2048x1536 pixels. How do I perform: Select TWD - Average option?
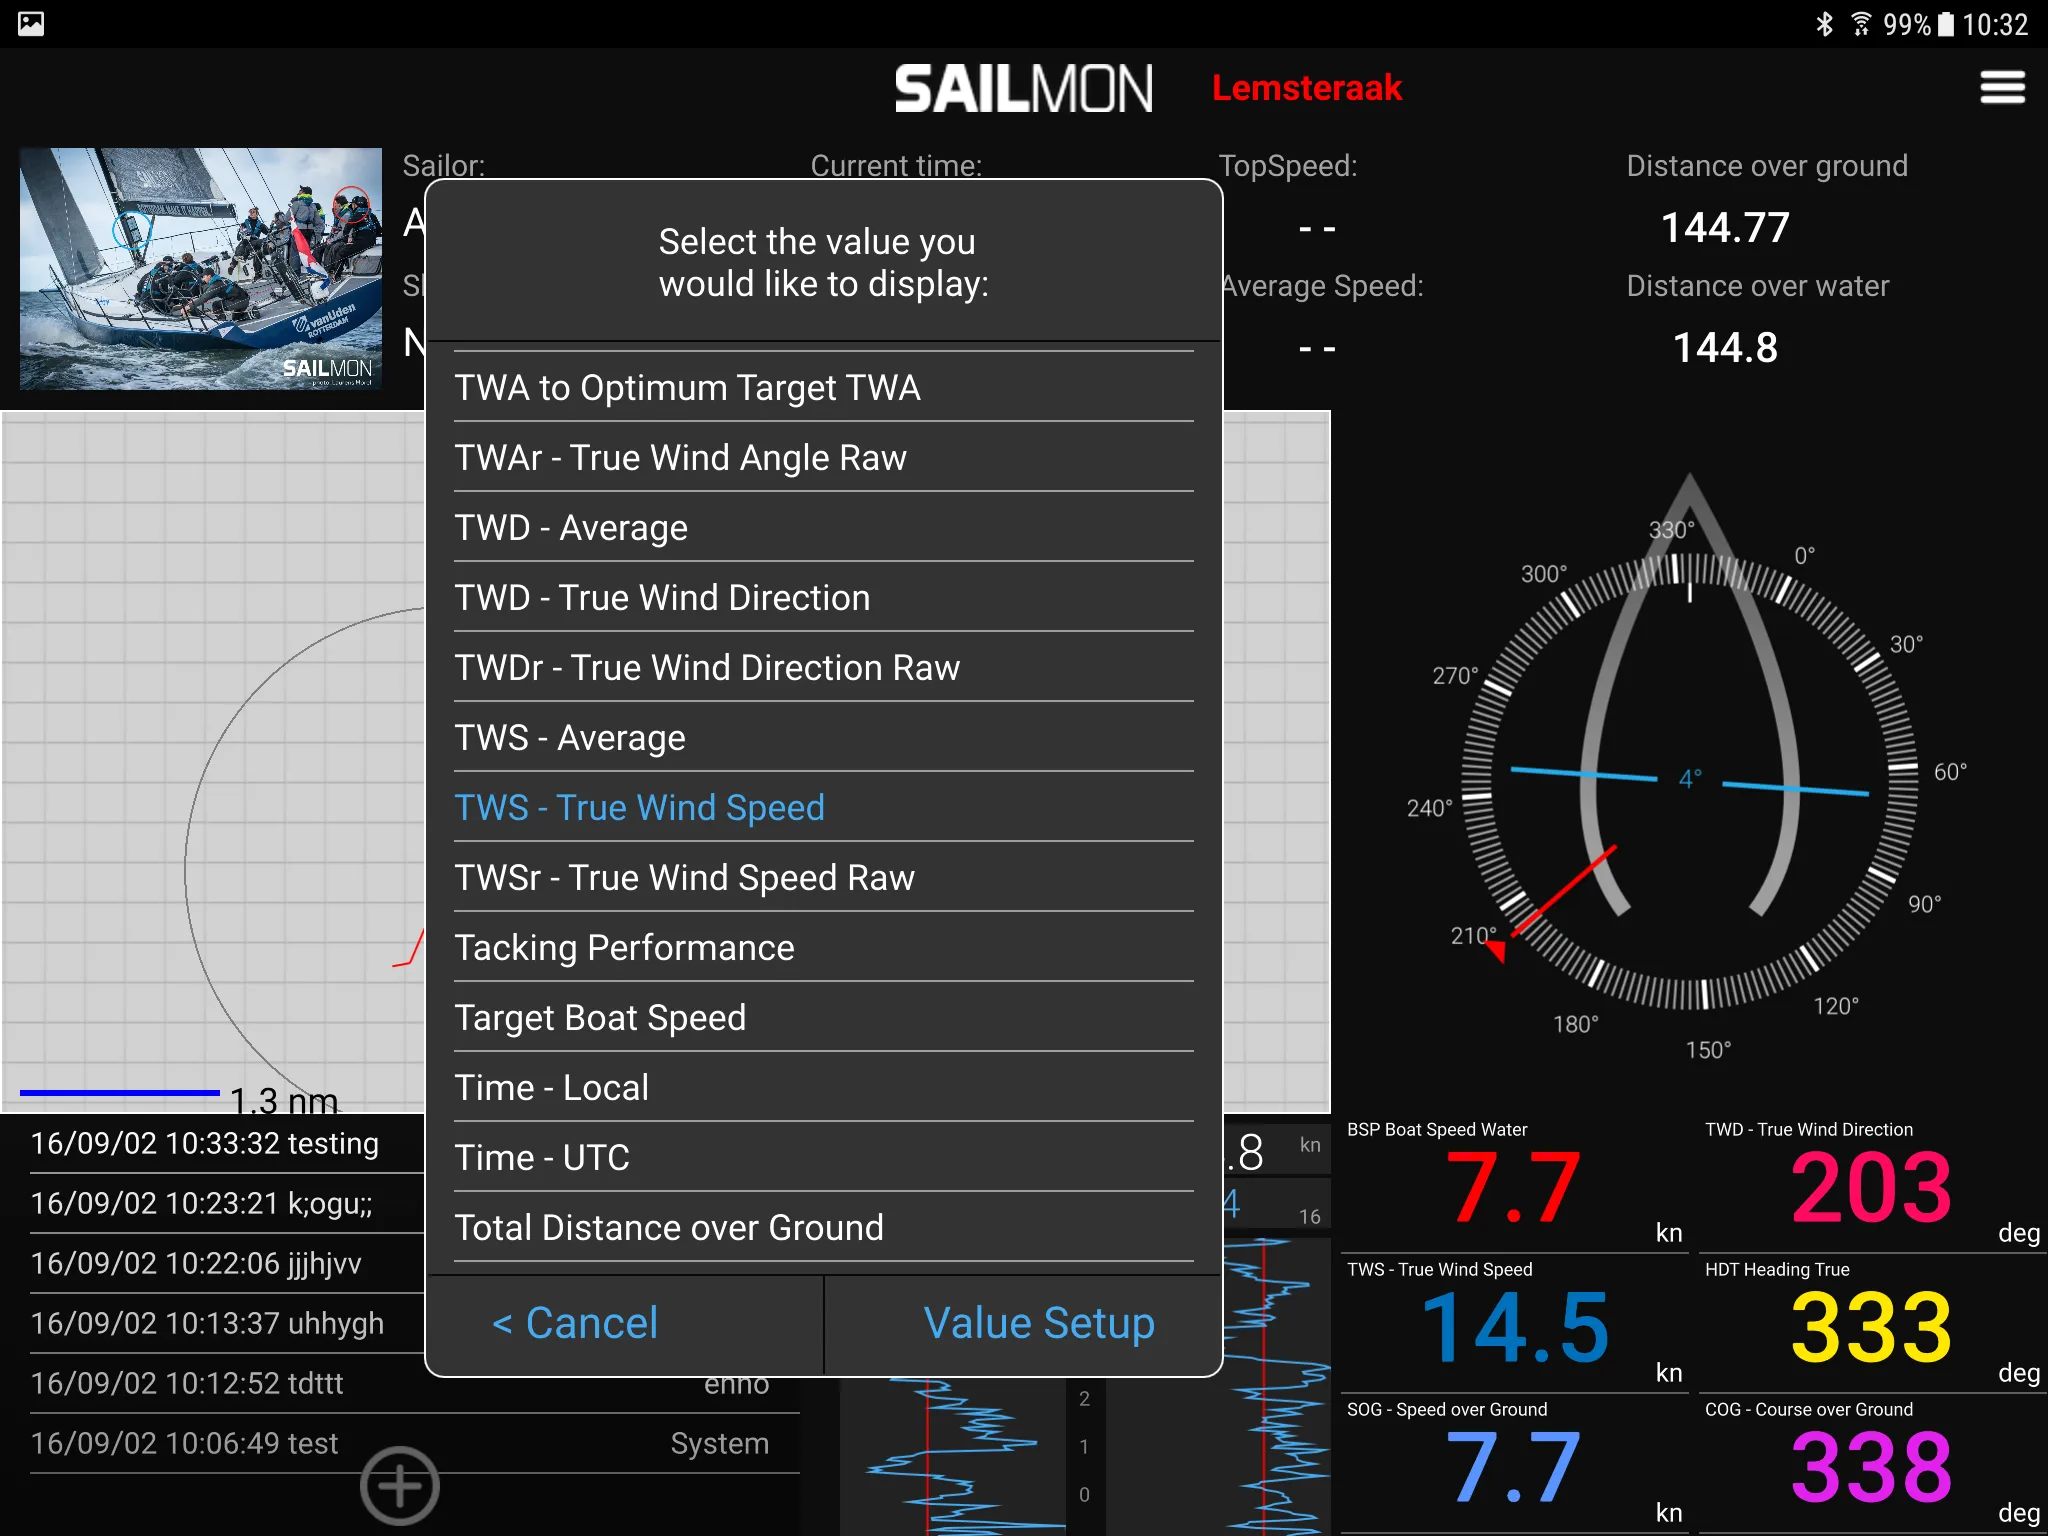[823, 527]
